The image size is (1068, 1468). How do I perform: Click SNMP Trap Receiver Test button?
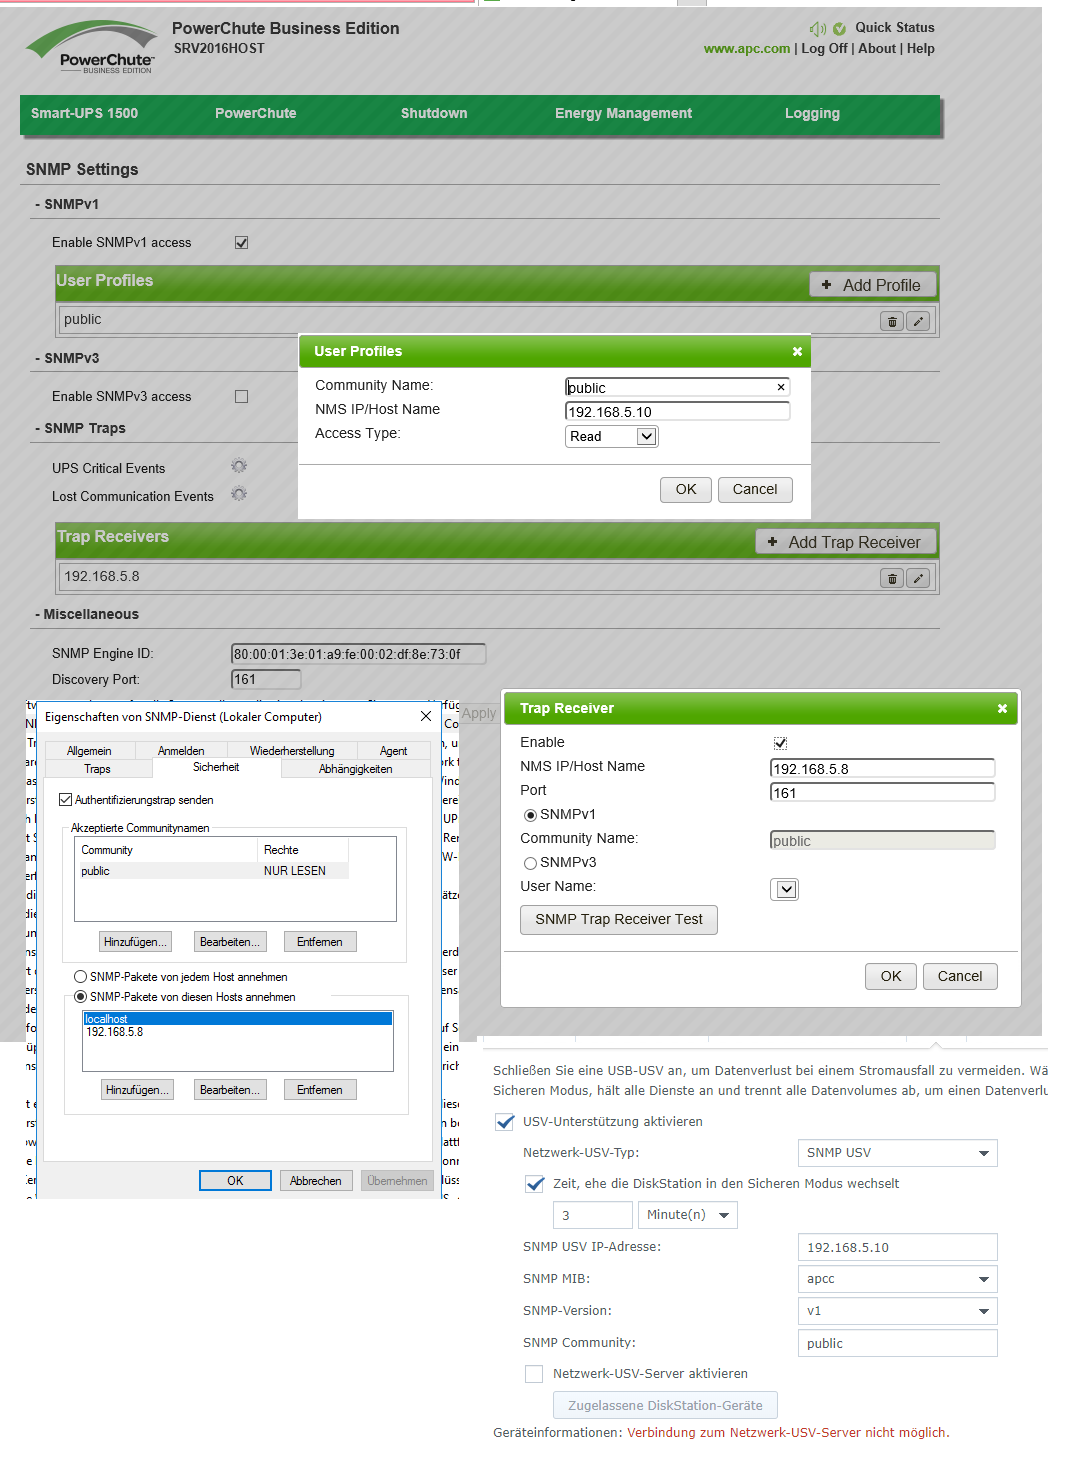(x=619, y=919)
